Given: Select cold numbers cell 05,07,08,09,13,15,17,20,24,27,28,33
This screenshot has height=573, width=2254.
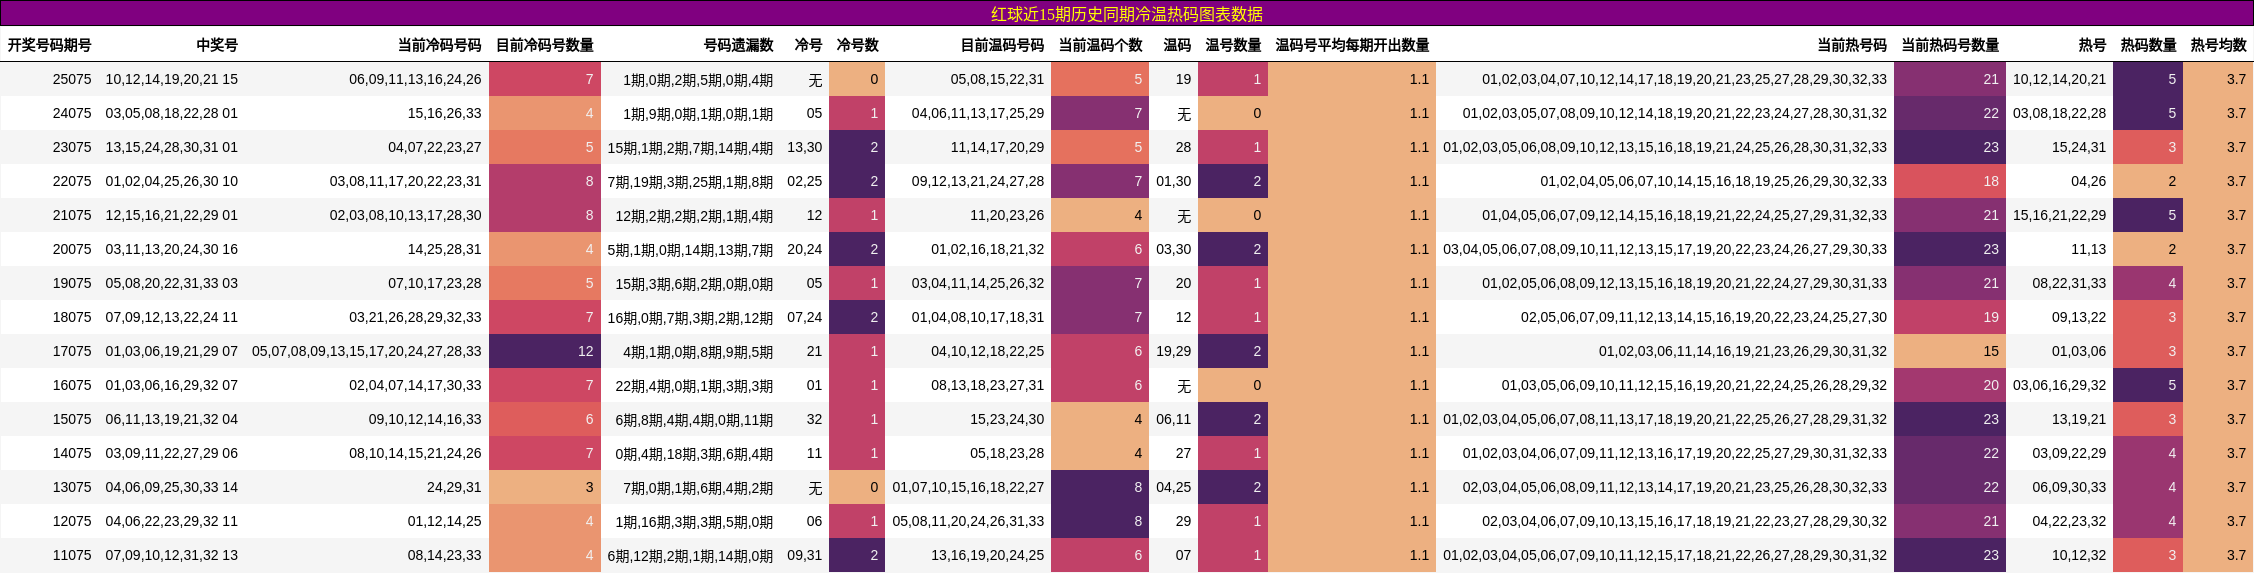Looking at the screenshot, I should (x=366, y=351).
